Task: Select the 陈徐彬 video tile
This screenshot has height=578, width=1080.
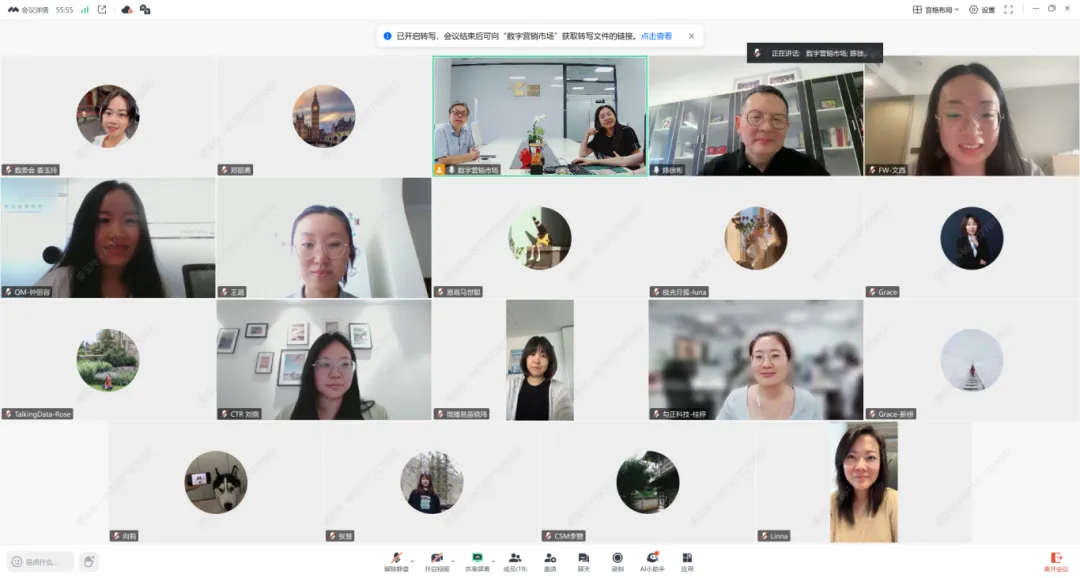Action: click(756, 116)
